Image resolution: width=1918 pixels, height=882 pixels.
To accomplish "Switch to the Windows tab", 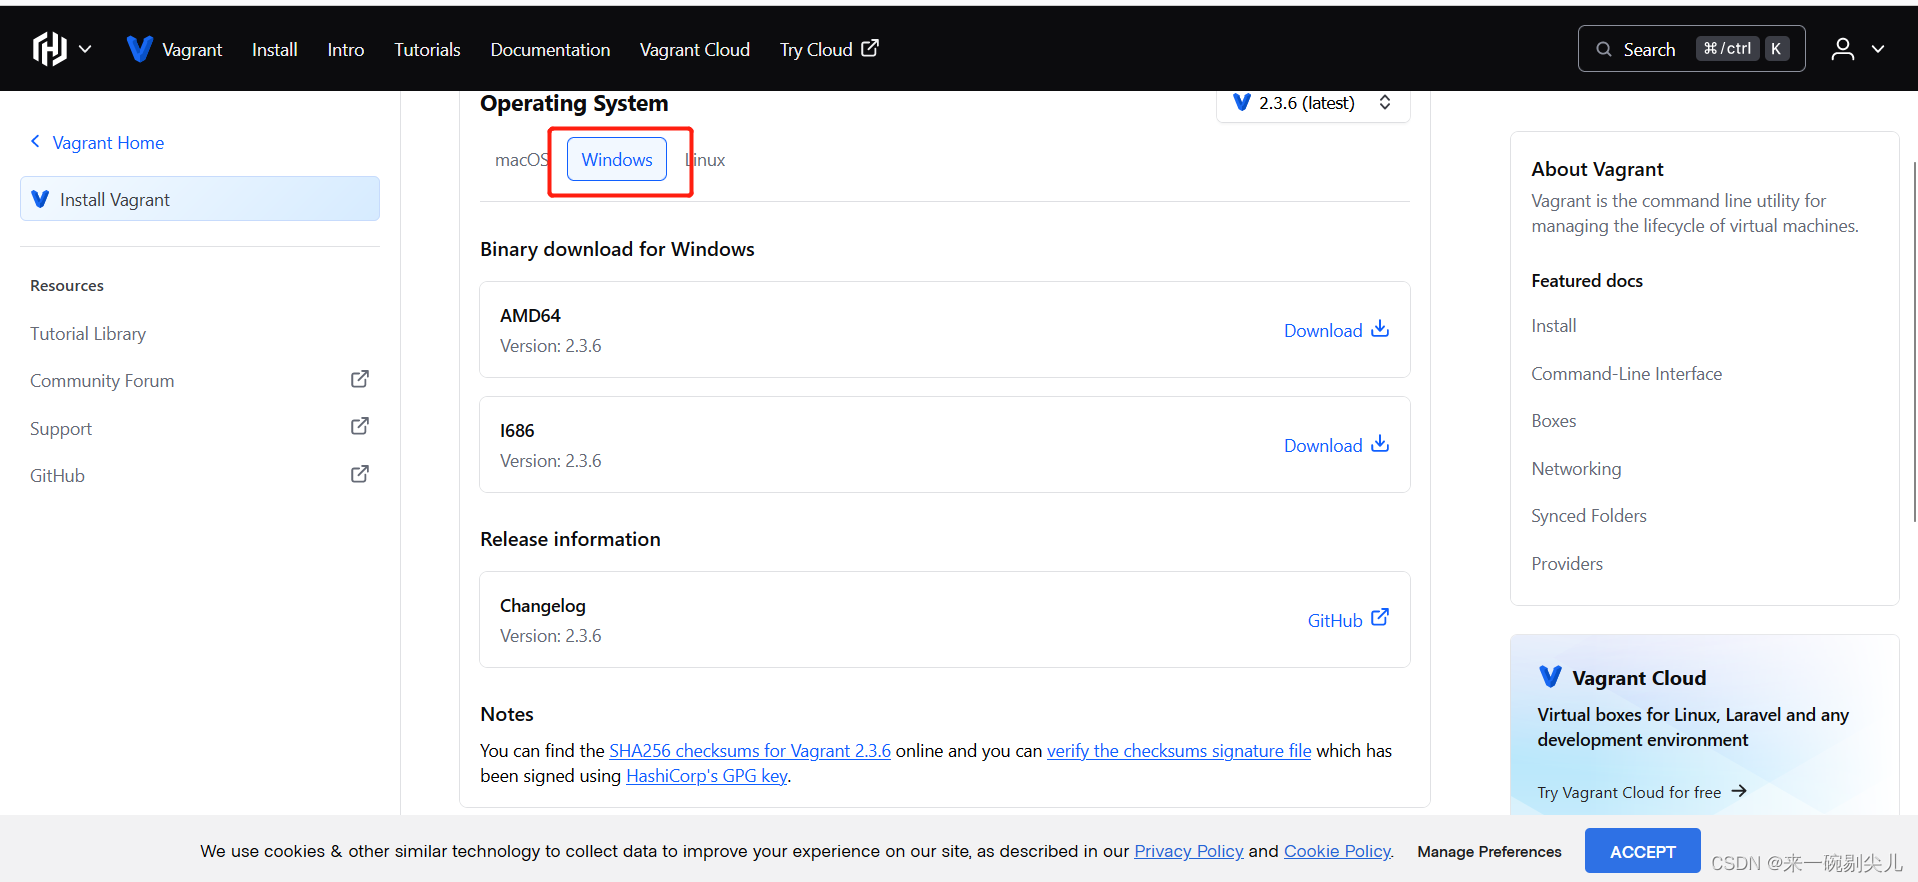I will [617, 160].
